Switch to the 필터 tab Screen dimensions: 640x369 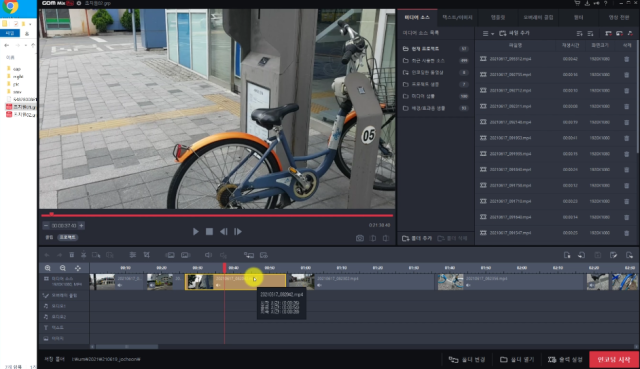[578, 18]
